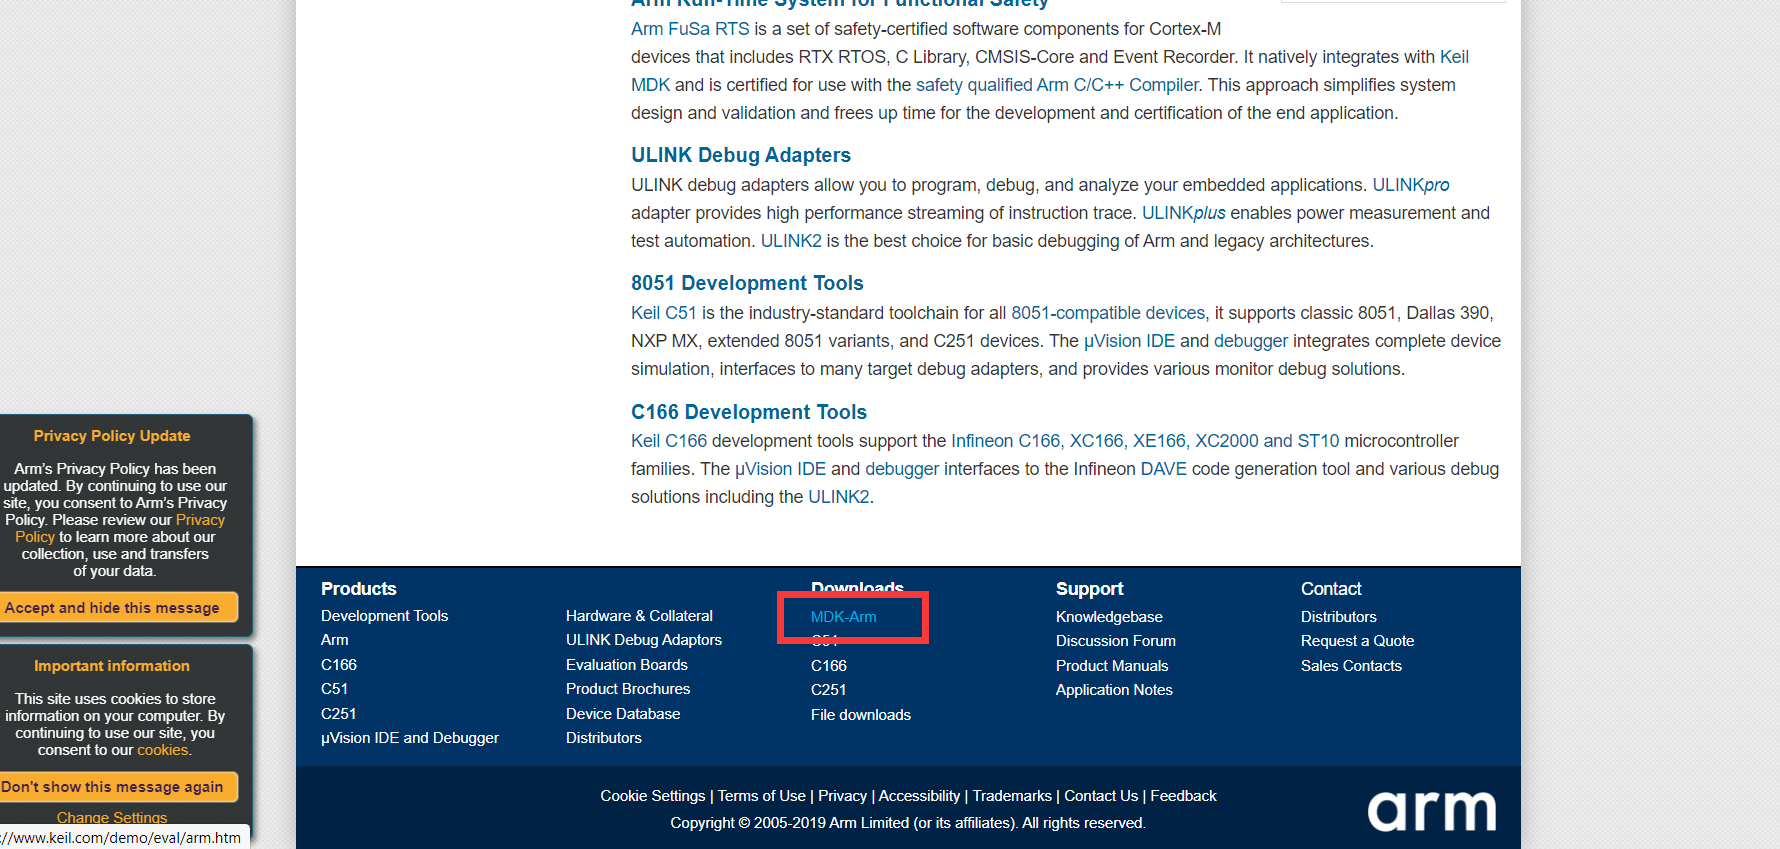Open safety qualified Arm C/C++ Compiler link
Screen dimensions: 1780x849
coord(1057,85)
